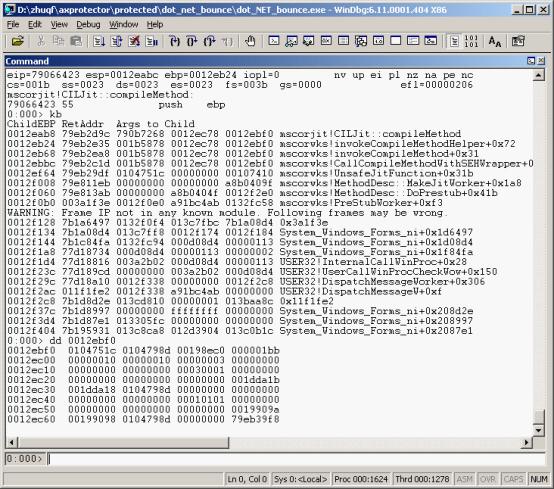
Task: Click status bar Ln 0, Col 0
Action: pos(247,479)
